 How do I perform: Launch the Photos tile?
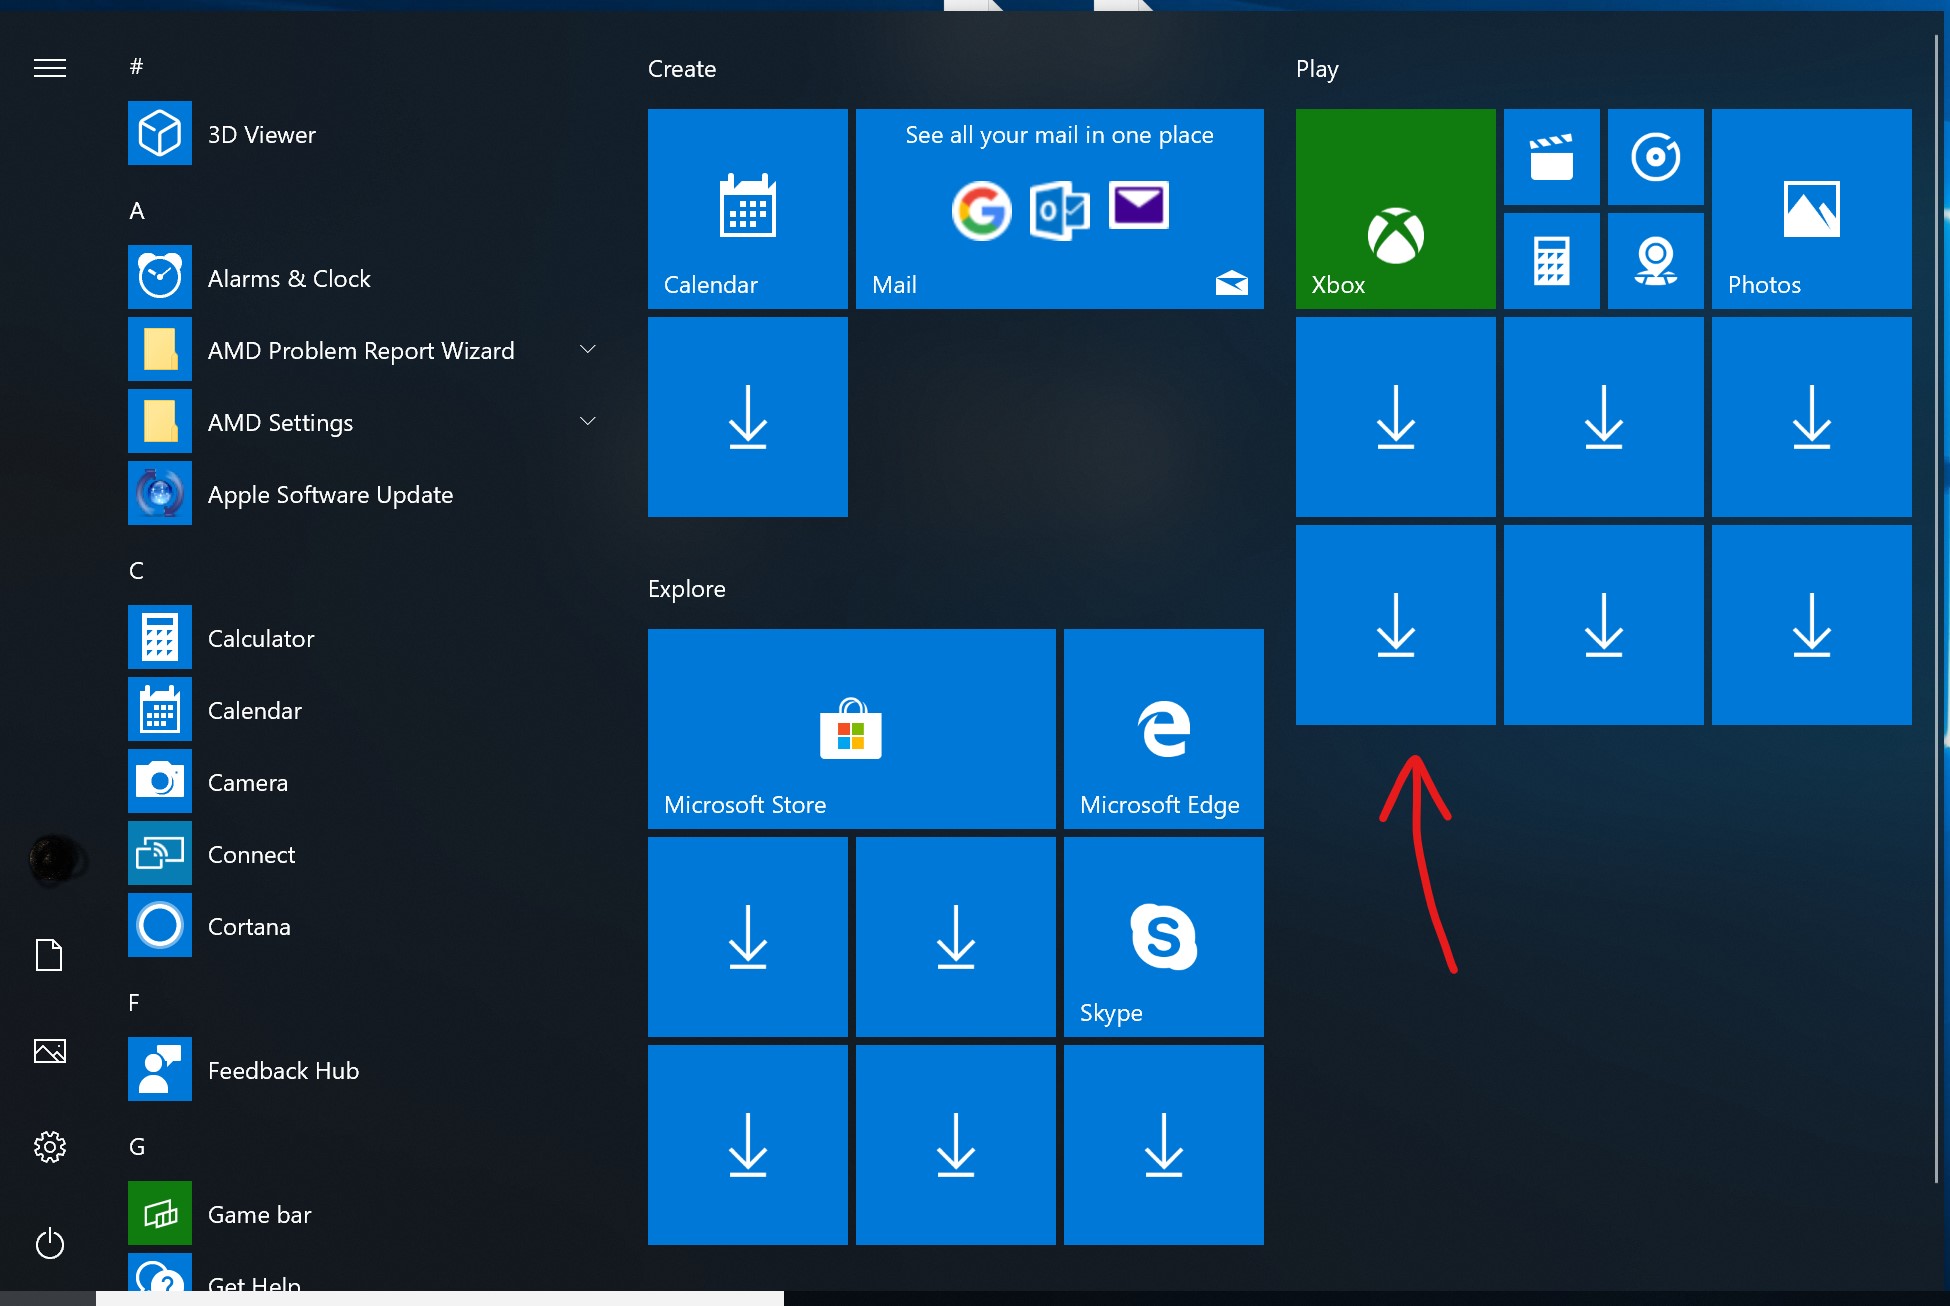point(1811,209)
